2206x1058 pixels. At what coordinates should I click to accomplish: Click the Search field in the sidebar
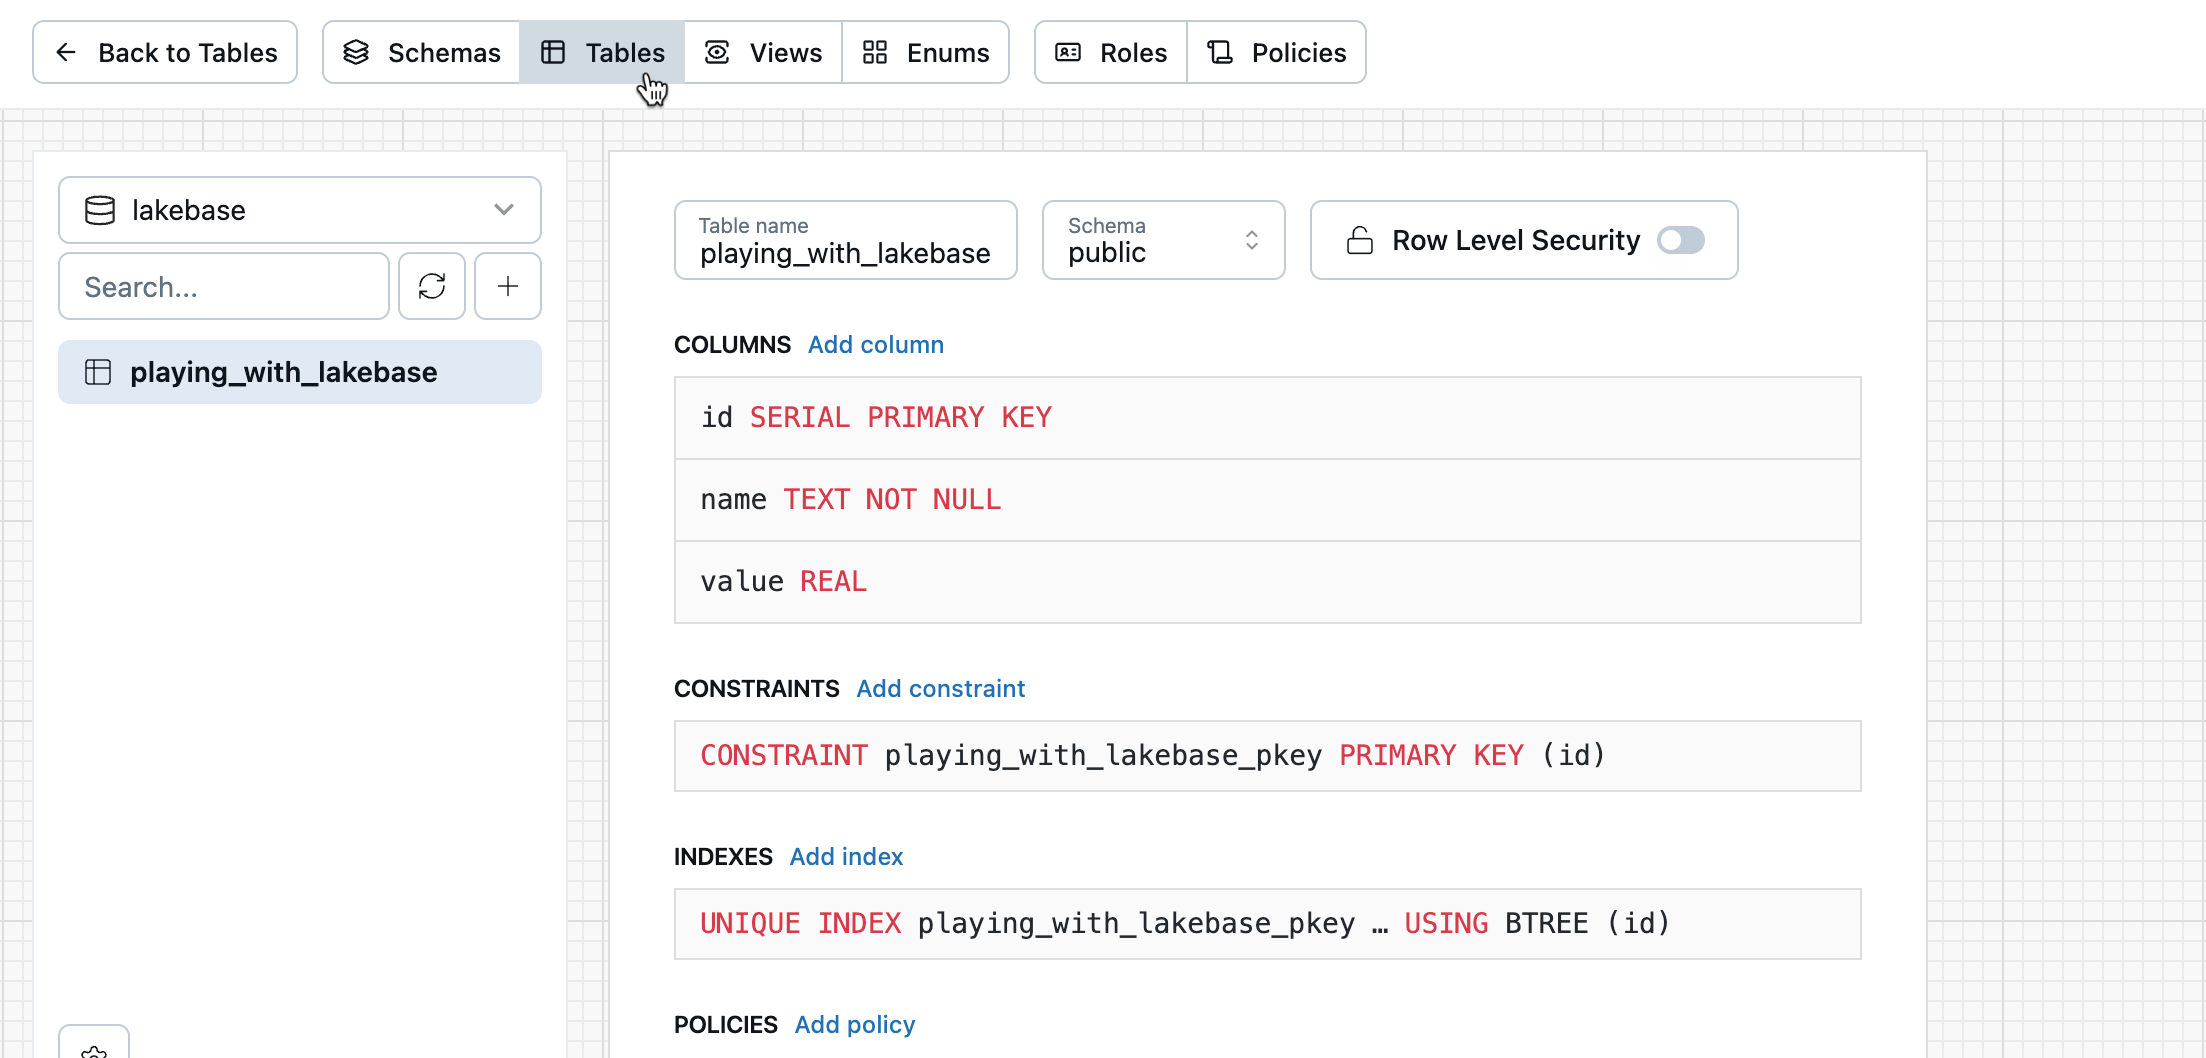(223, 286)
